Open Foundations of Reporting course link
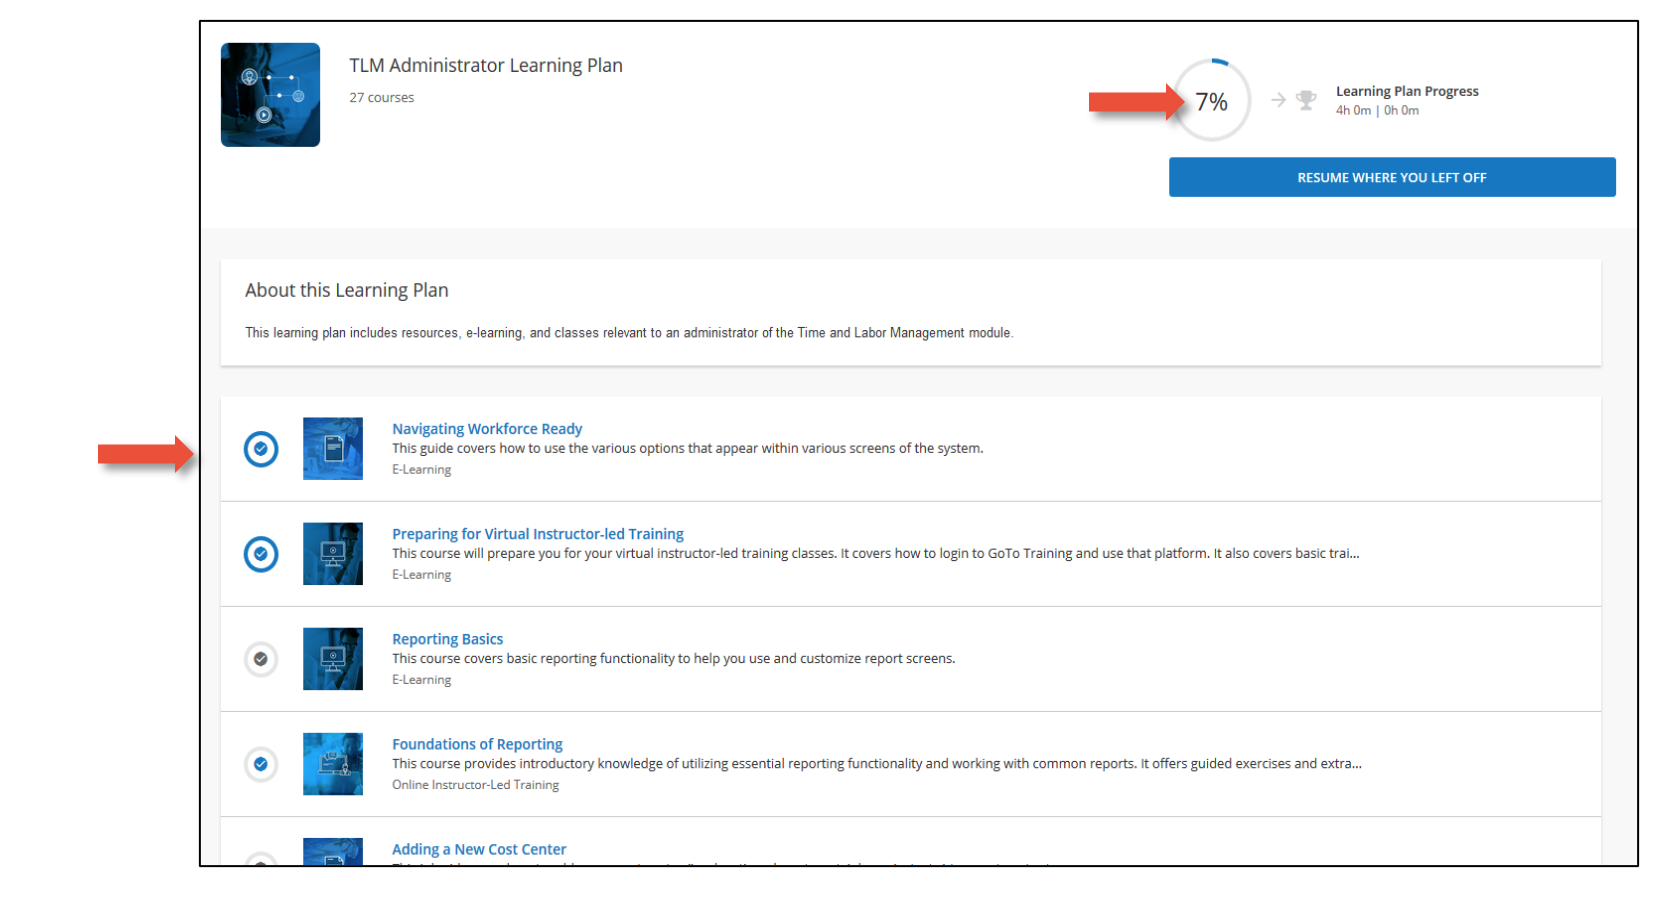1666x904 pixels. [477, 744]
